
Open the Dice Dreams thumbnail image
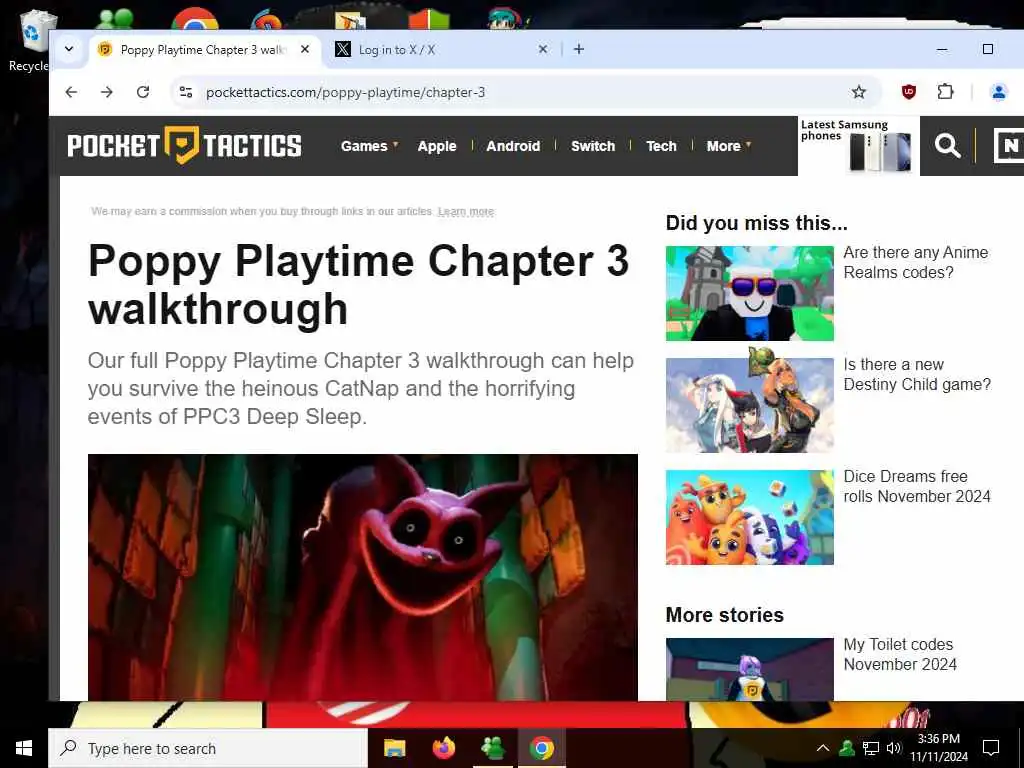[750, 517]
